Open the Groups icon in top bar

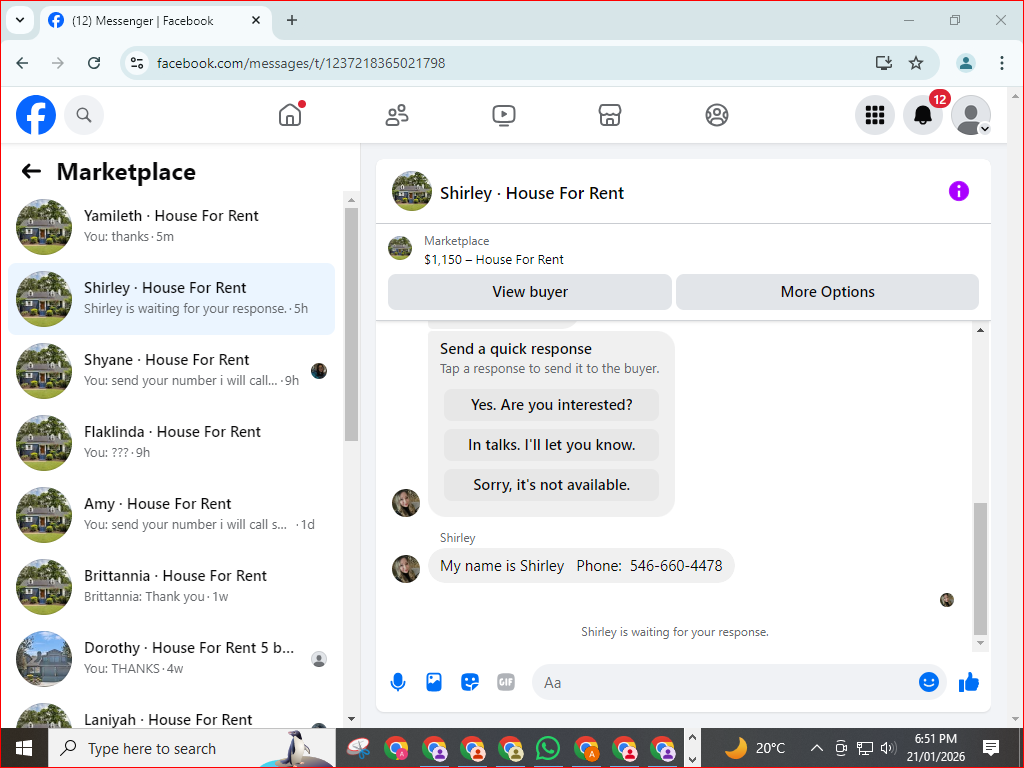click(x=716, y=115)
